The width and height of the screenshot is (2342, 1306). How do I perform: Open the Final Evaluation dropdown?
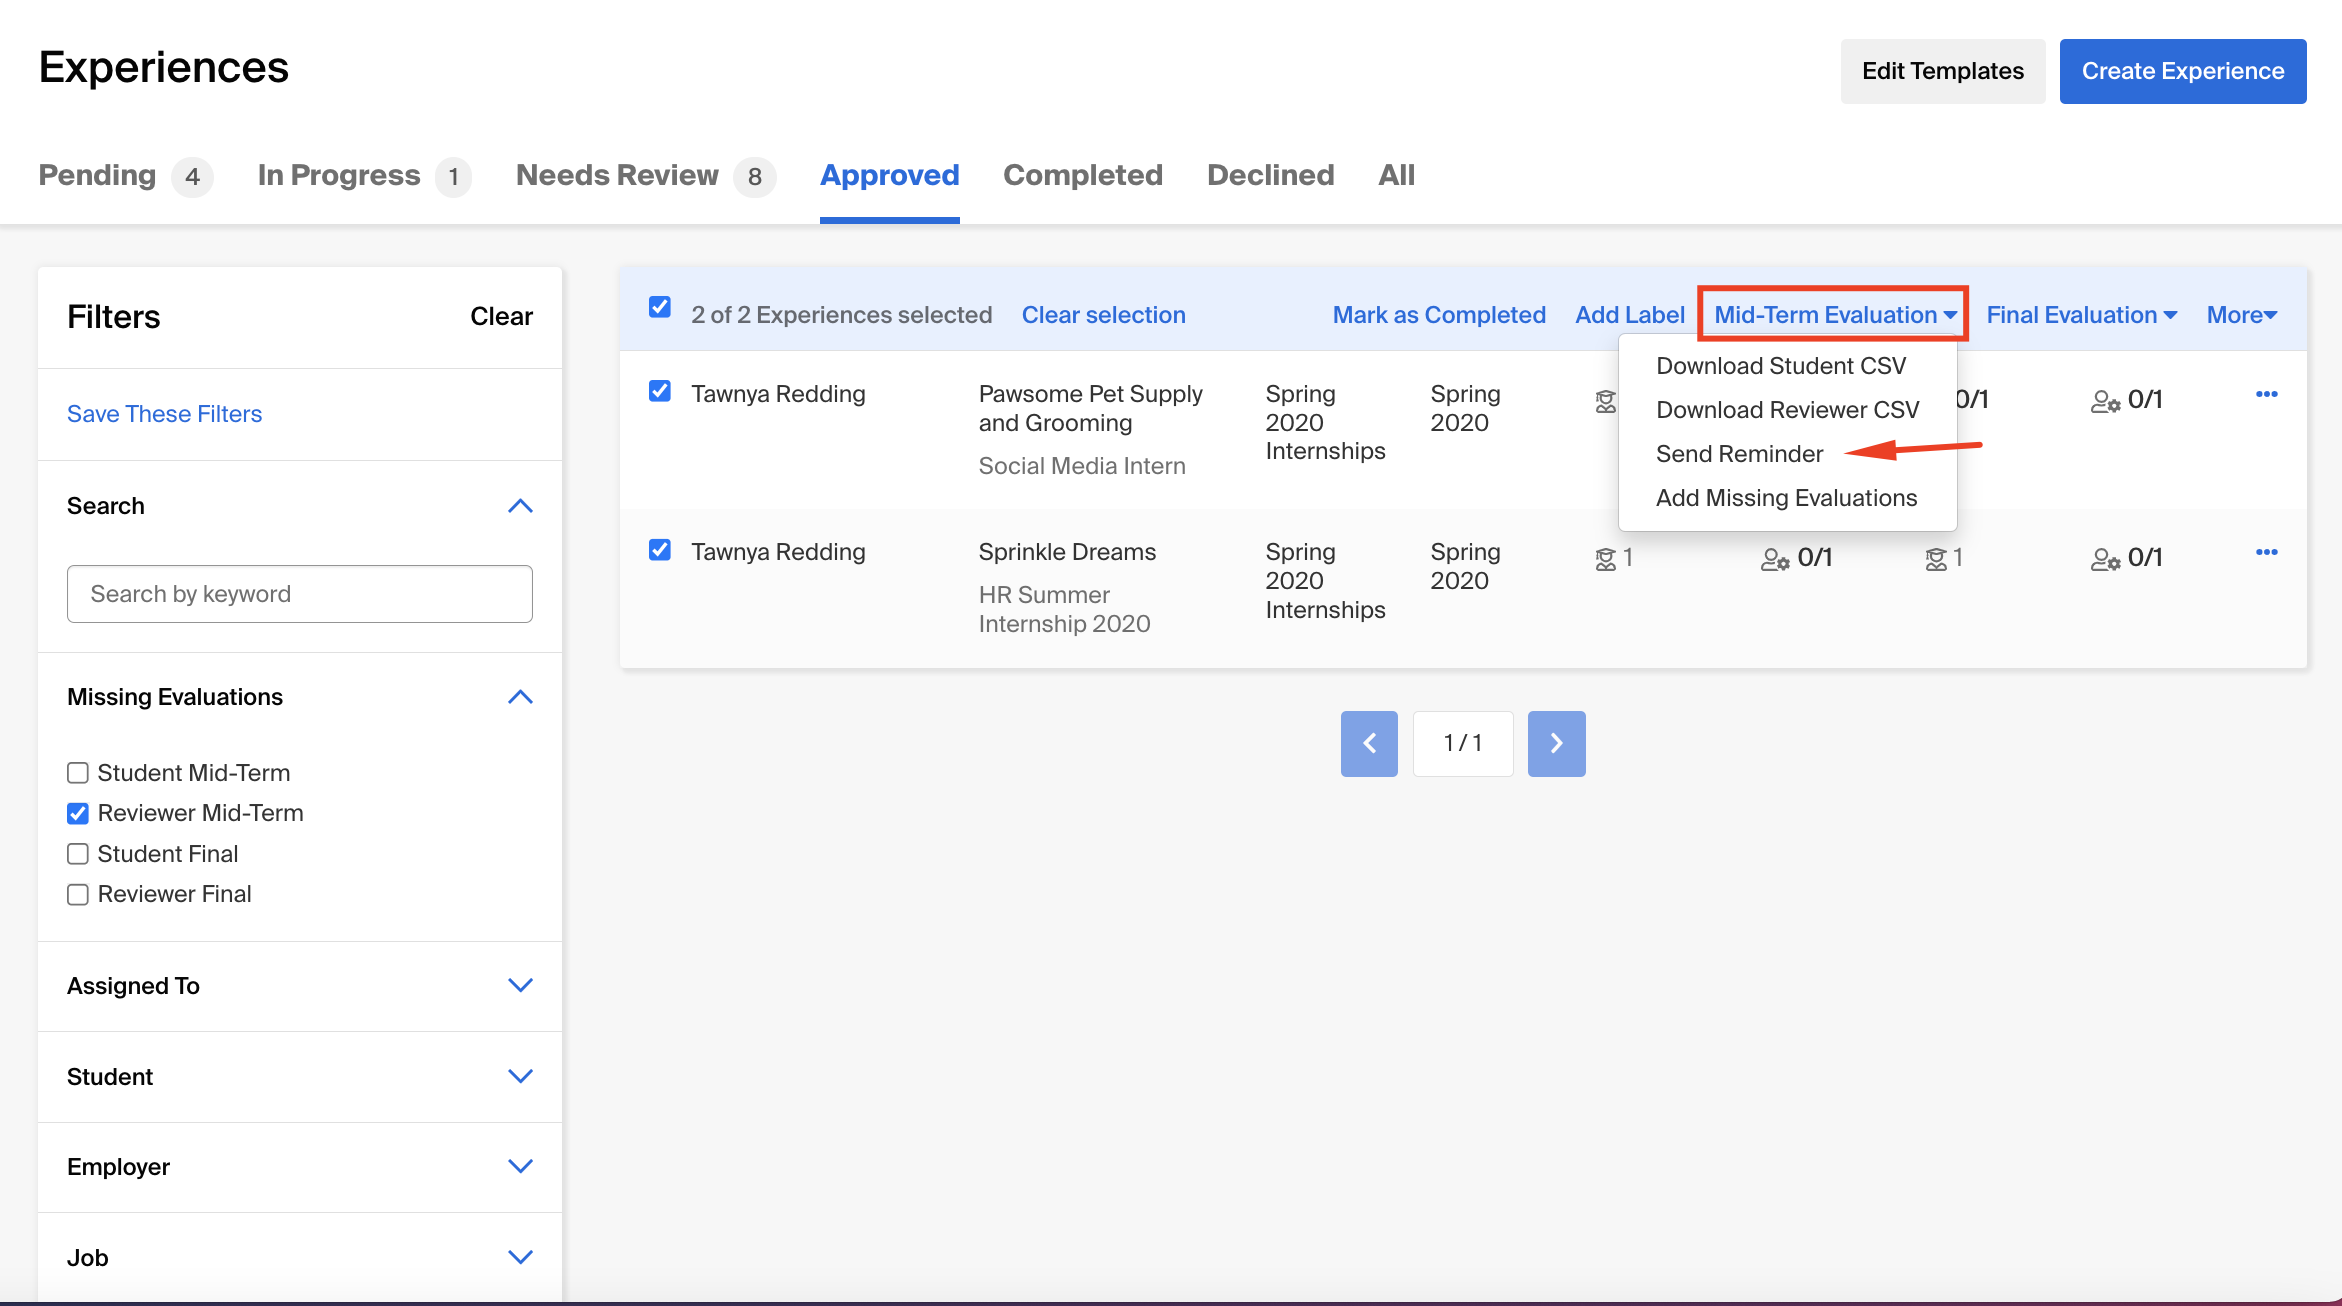2081,315
